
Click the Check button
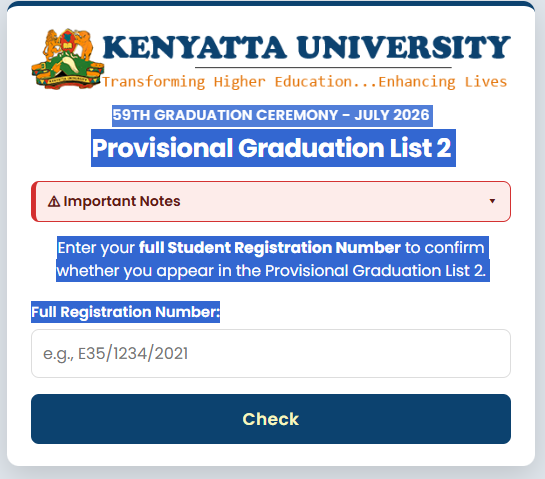pyautogui.click(x=271, y=419)
